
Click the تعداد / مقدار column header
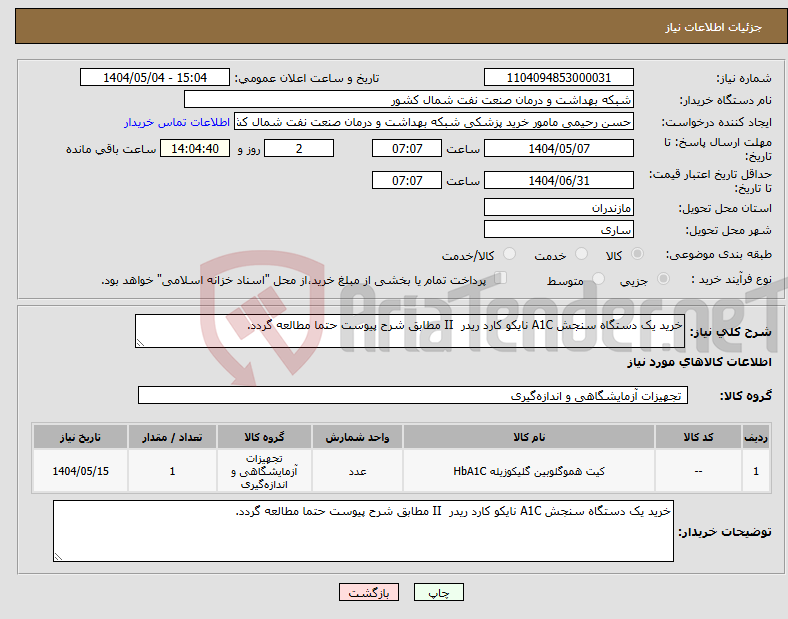[172, 437]
